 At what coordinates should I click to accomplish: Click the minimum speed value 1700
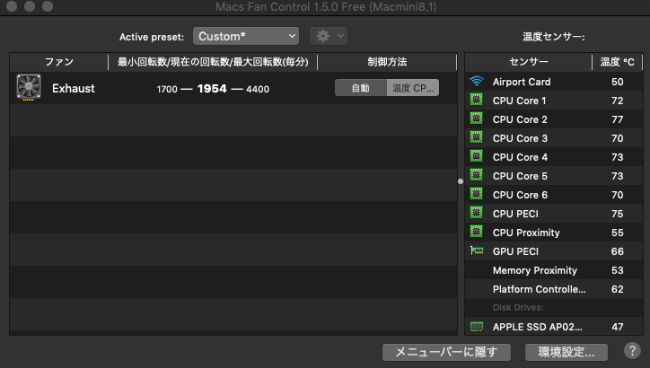point(167,89)
